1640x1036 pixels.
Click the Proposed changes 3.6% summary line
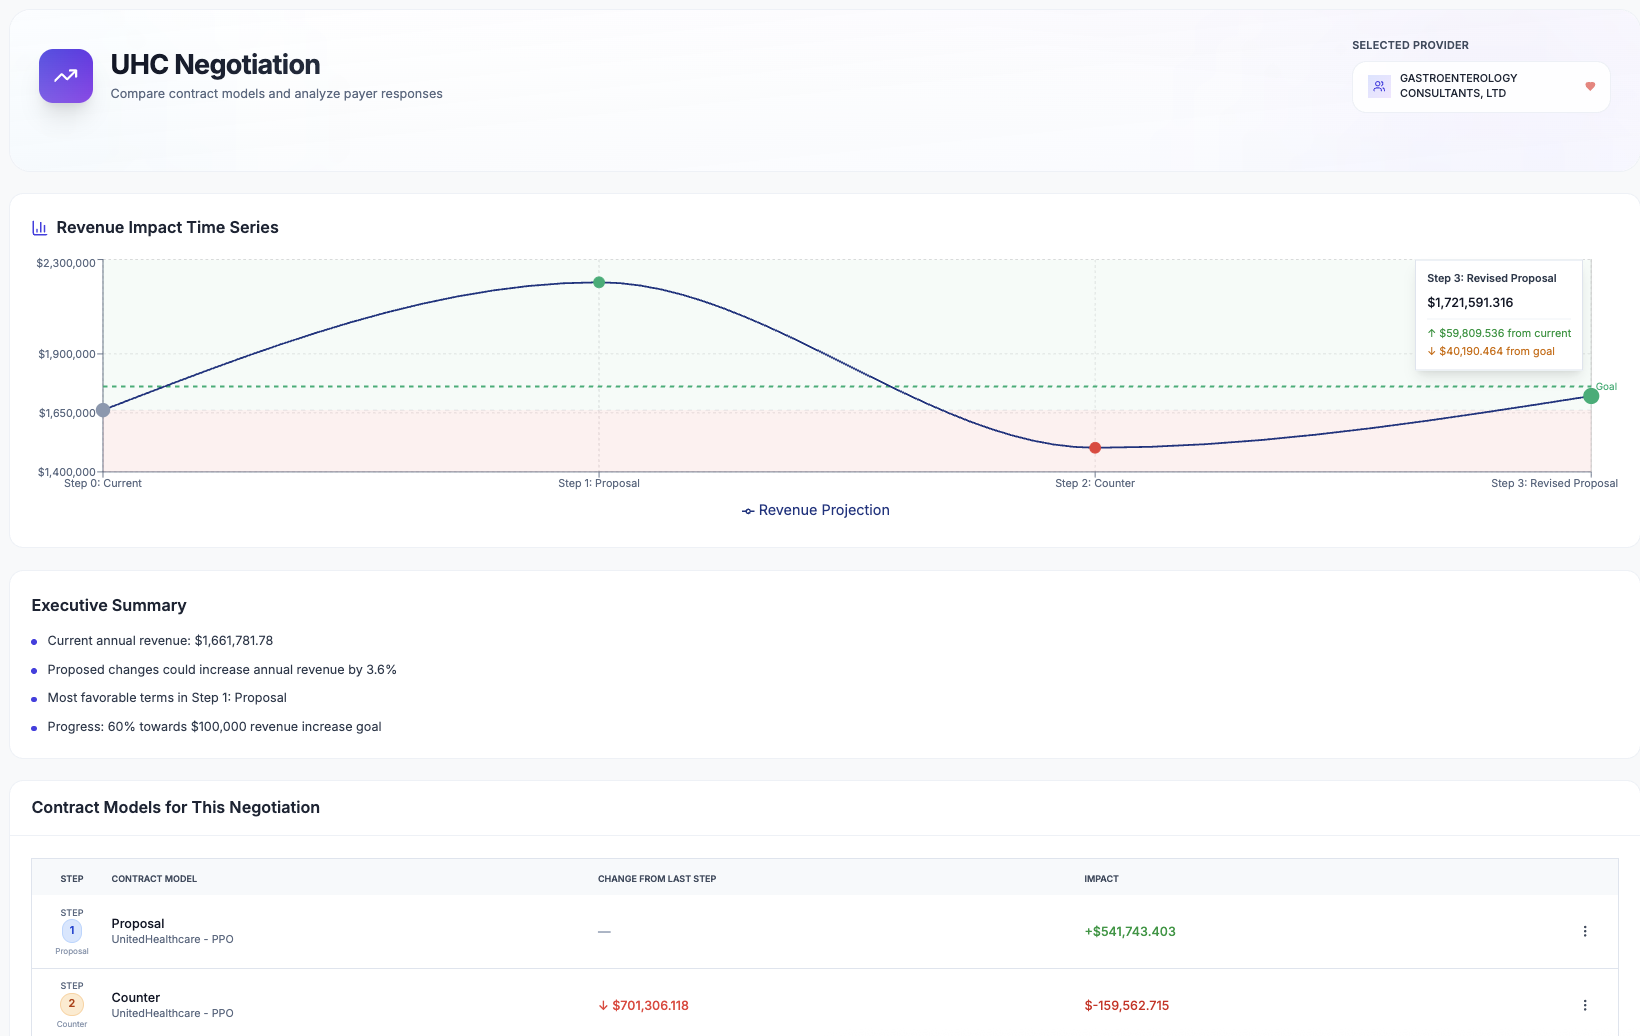tap(222, 670)
